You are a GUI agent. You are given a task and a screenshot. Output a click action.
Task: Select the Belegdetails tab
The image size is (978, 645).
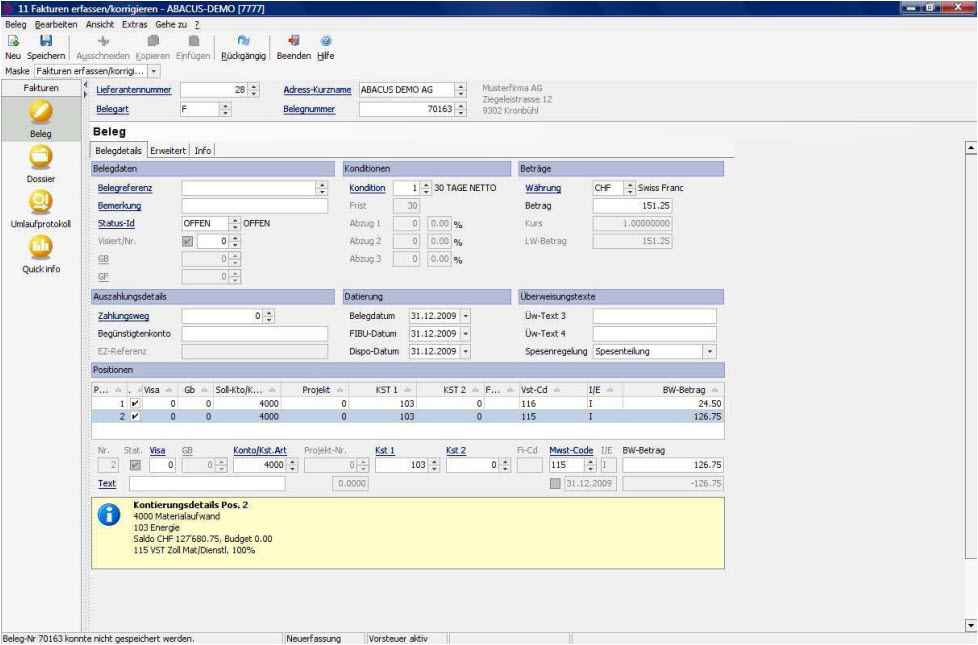[119, 150]
